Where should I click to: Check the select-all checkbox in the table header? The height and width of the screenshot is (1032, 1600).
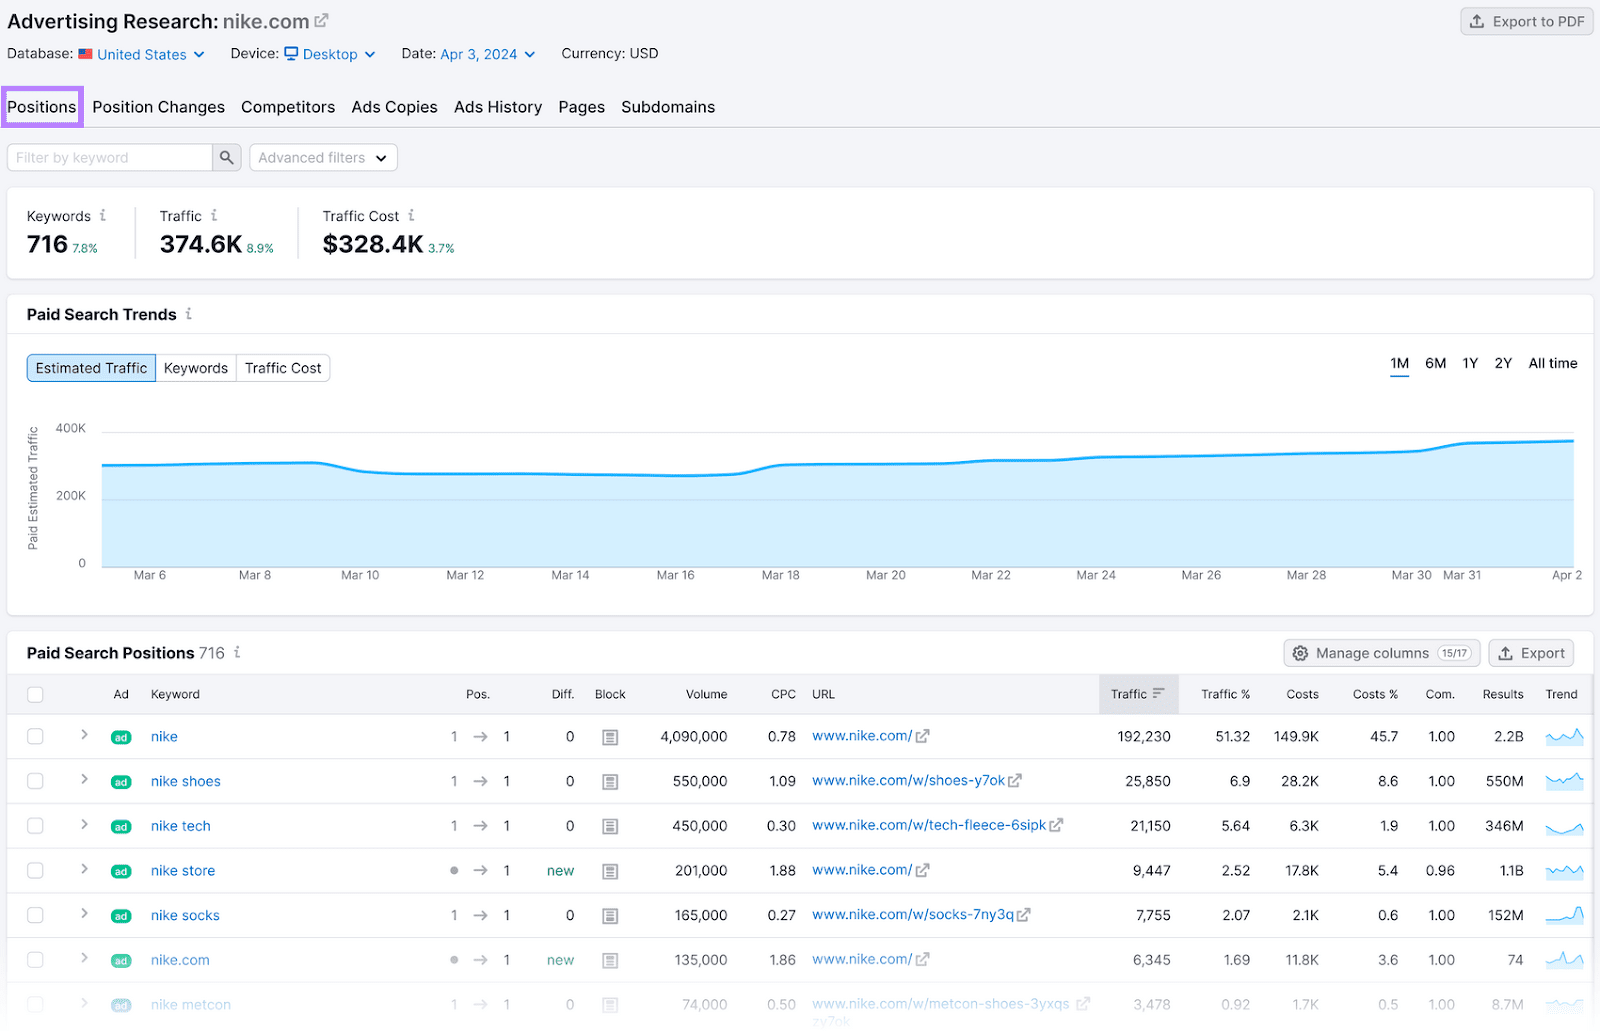point(35,694)
